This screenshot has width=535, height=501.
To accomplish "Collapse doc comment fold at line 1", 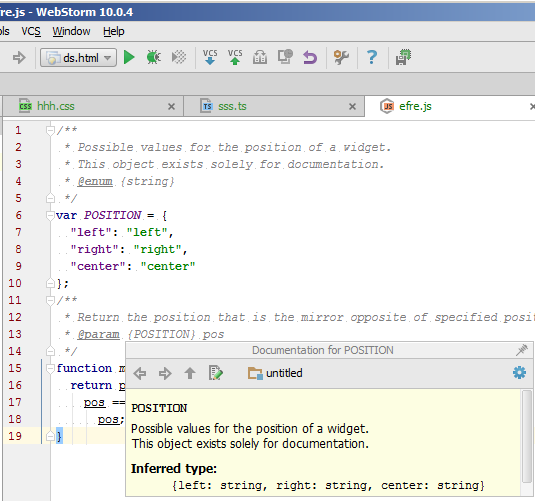I will [50, 130].
